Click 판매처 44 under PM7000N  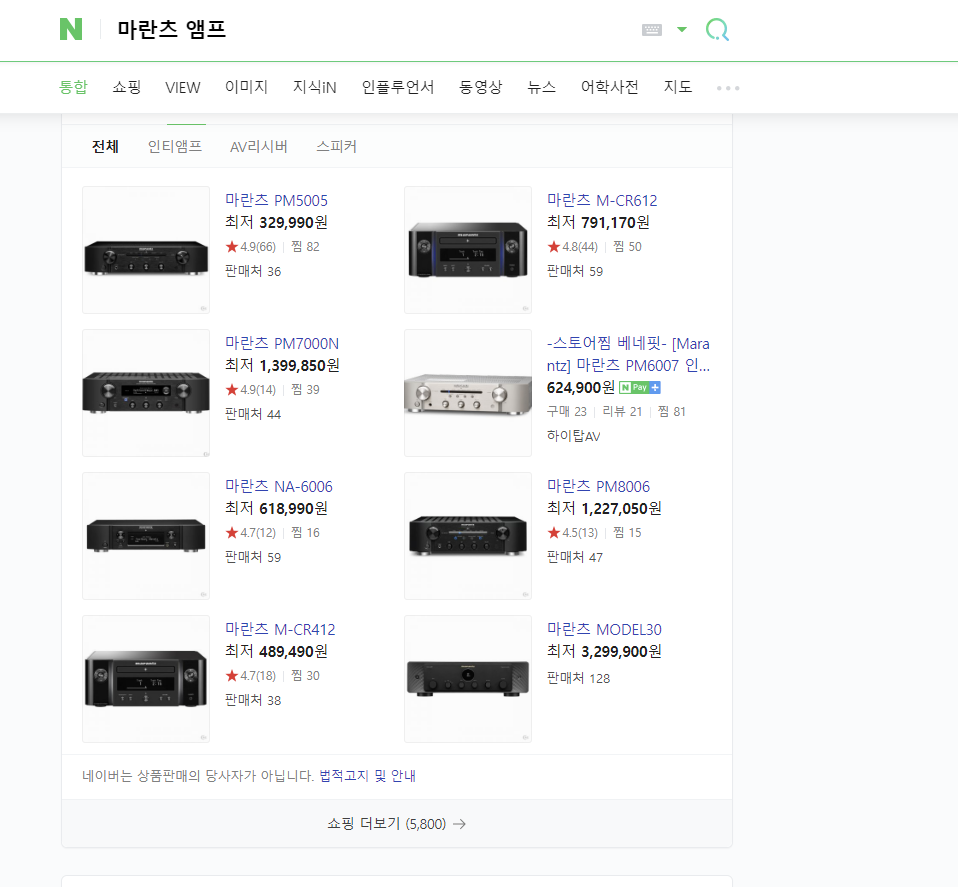click(x=253, y=414)
